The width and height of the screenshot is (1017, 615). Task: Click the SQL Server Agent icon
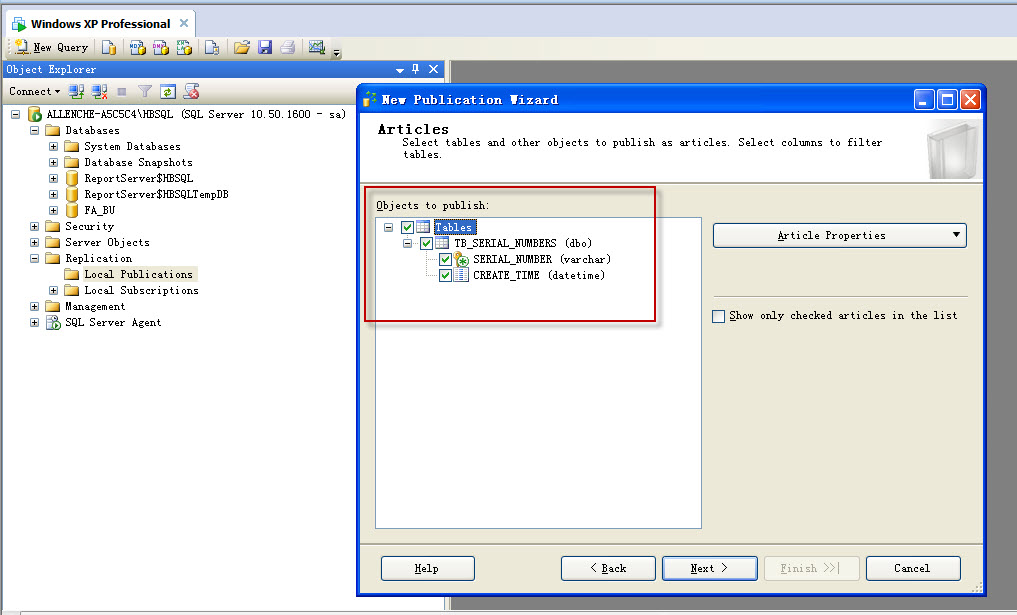coord(53,322)
